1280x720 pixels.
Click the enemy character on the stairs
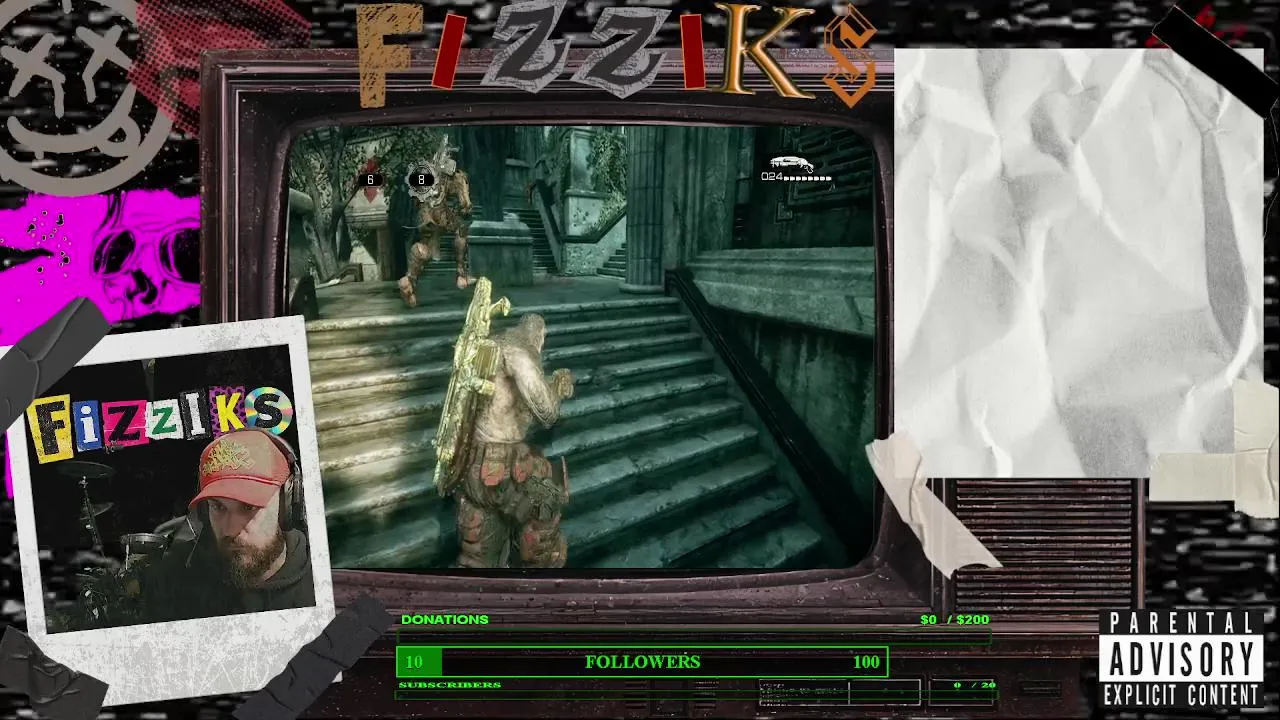(x=437, y=225)
